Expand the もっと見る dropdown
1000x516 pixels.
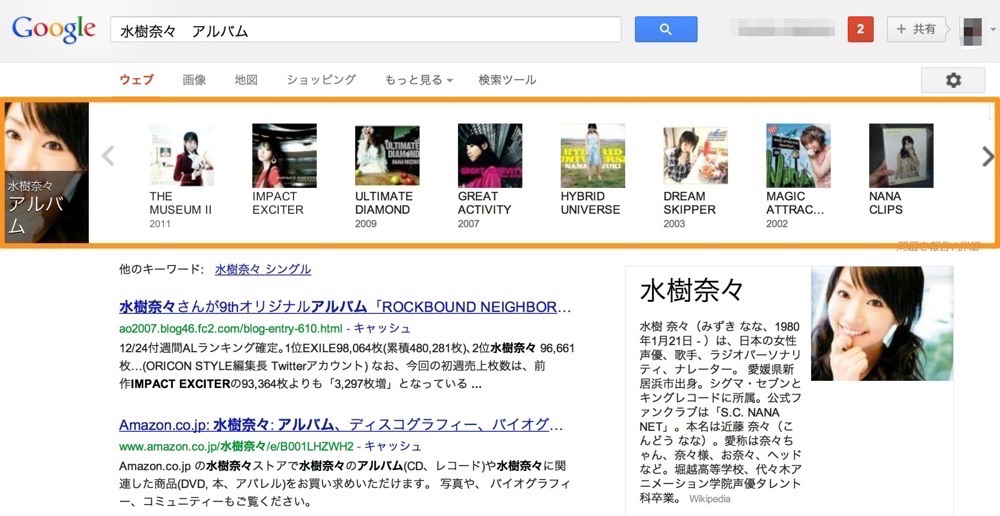pos(418,80)
